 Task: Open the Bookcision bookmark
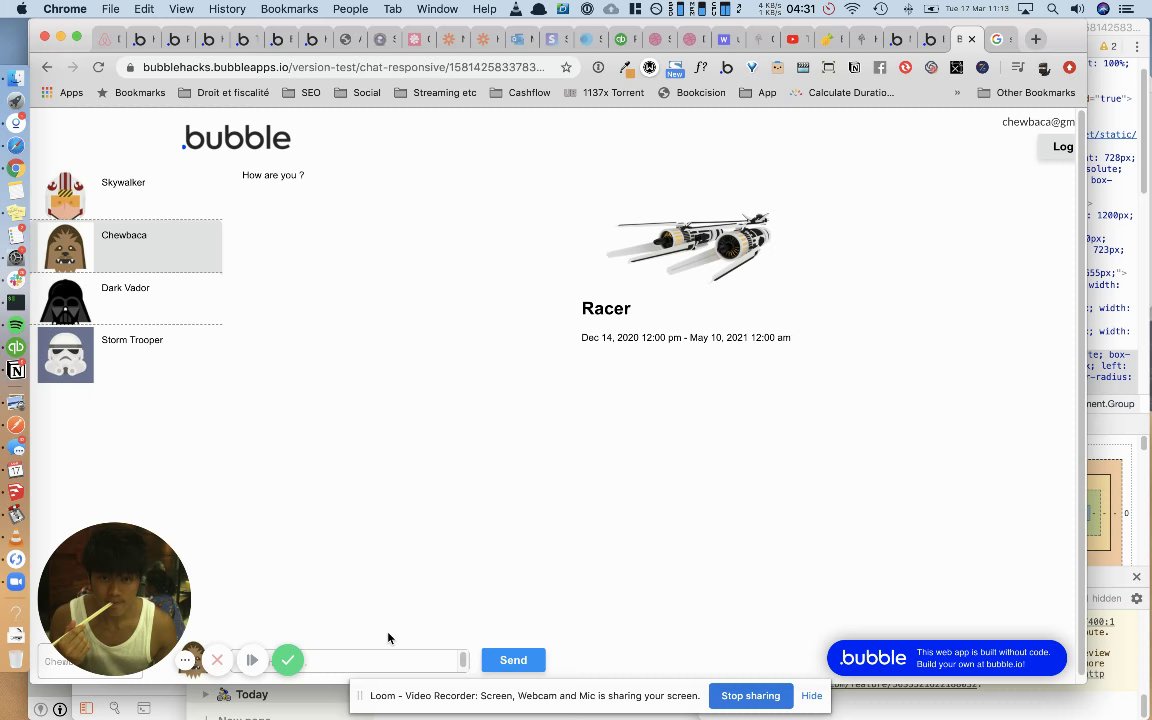point(692,93)
